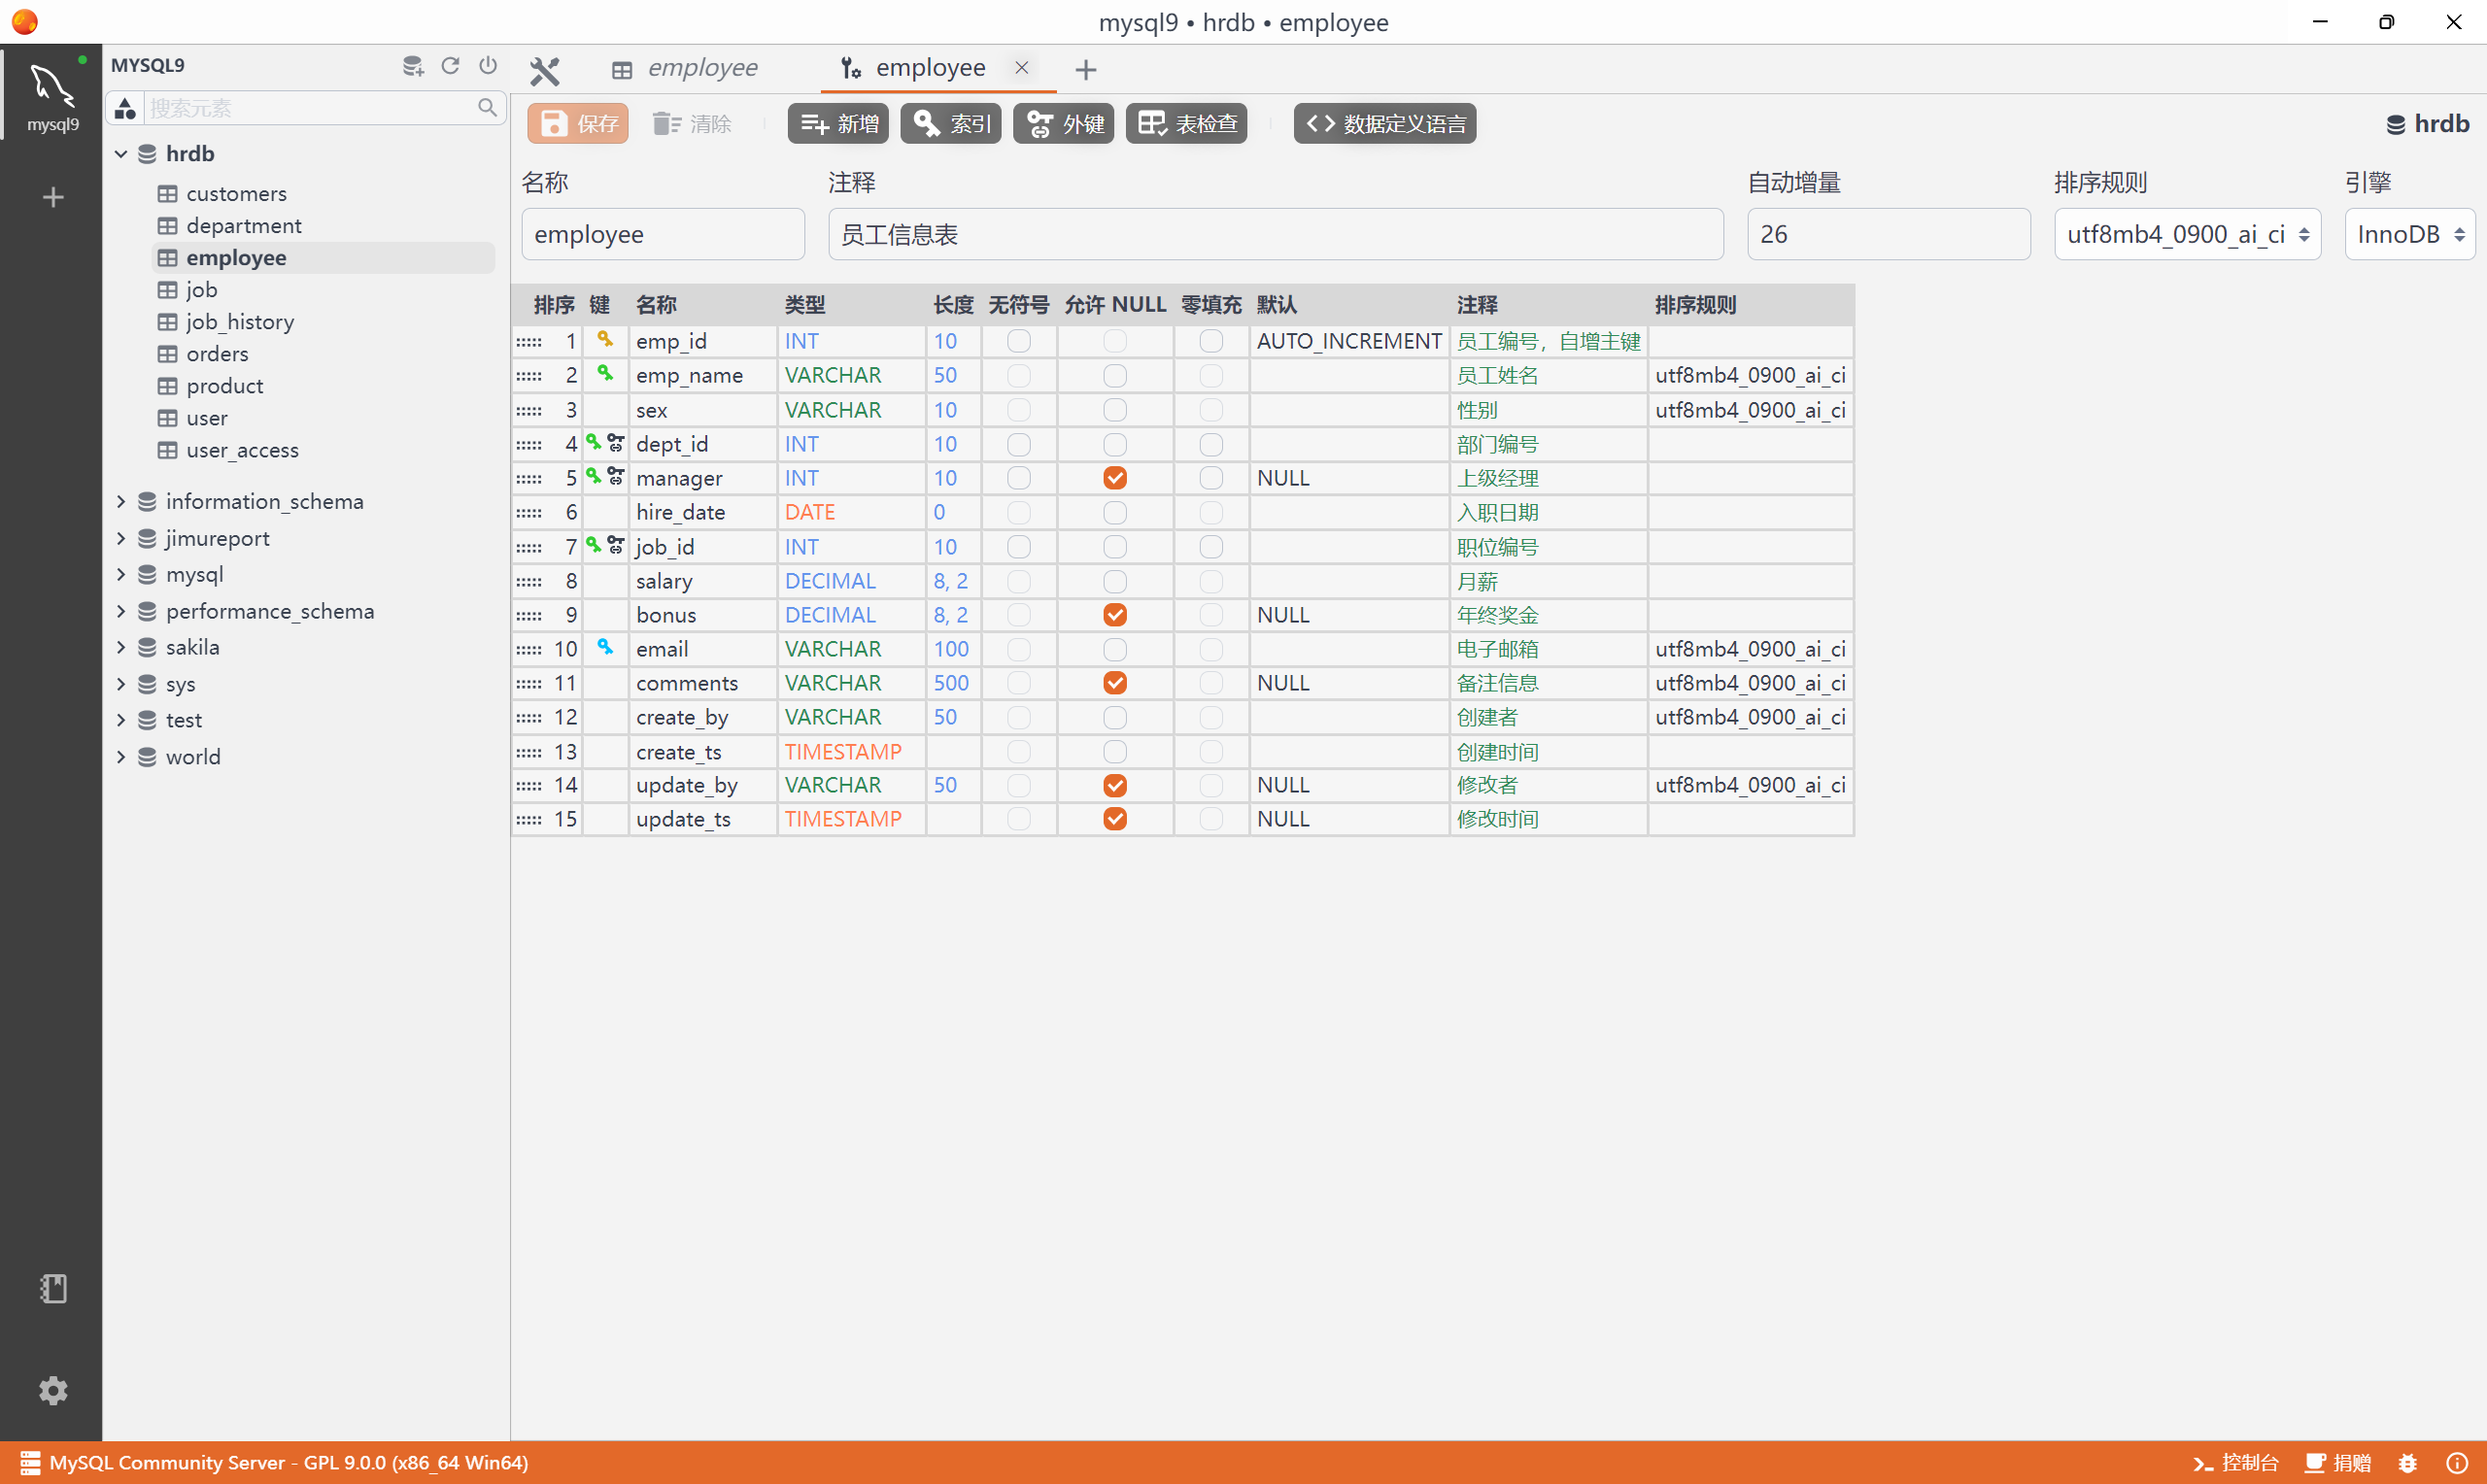
Task: Click the auto increment value field
Action: click(1886, 233)
